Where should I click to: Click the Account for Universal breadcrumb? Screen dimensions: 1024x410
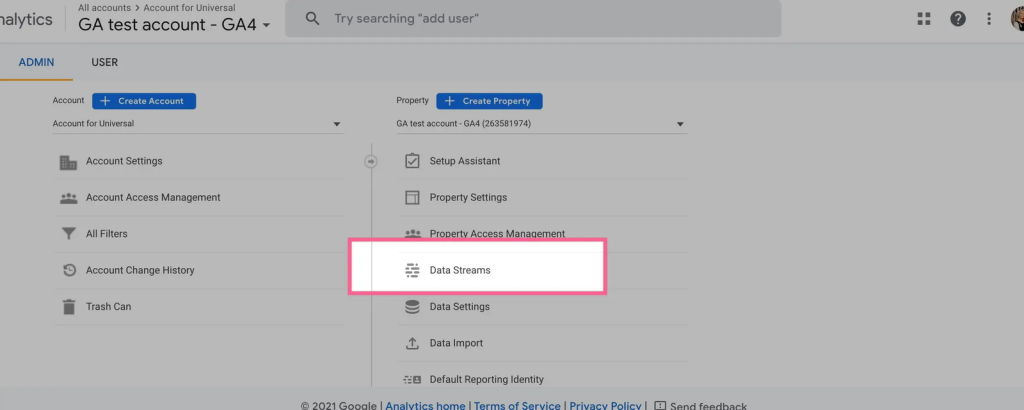coord(189,8)
